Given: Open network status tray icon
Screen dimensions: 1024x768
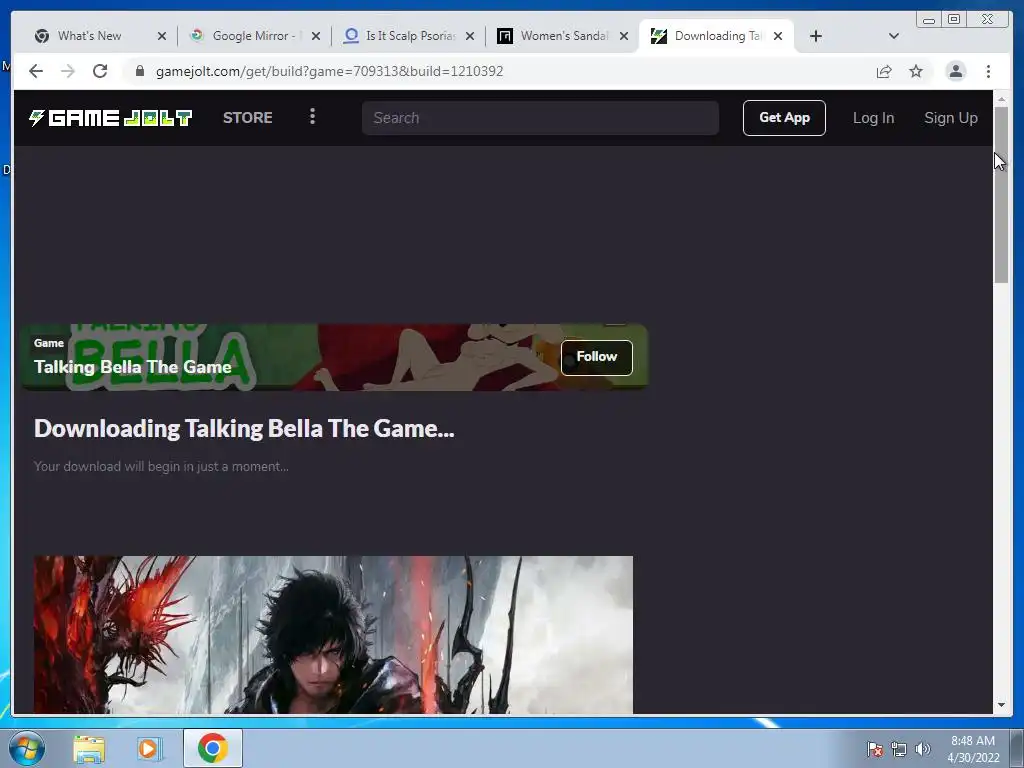Looking at the screenshot, I should [899, 748].
